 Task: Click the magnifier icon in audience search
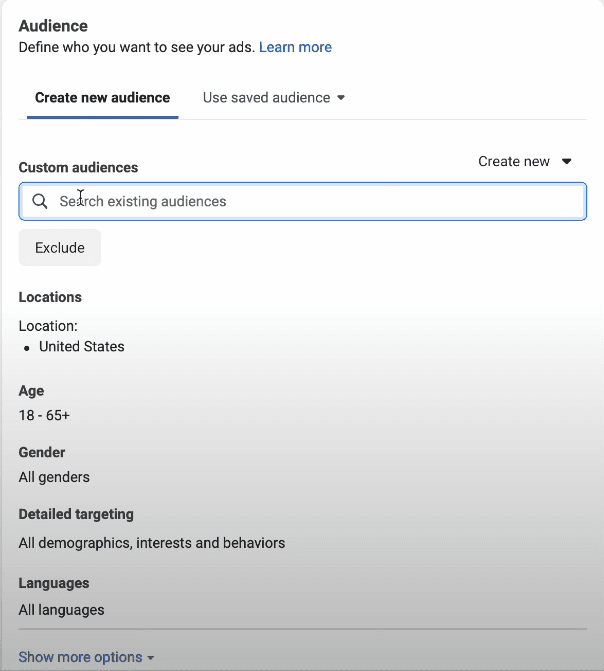40,201
